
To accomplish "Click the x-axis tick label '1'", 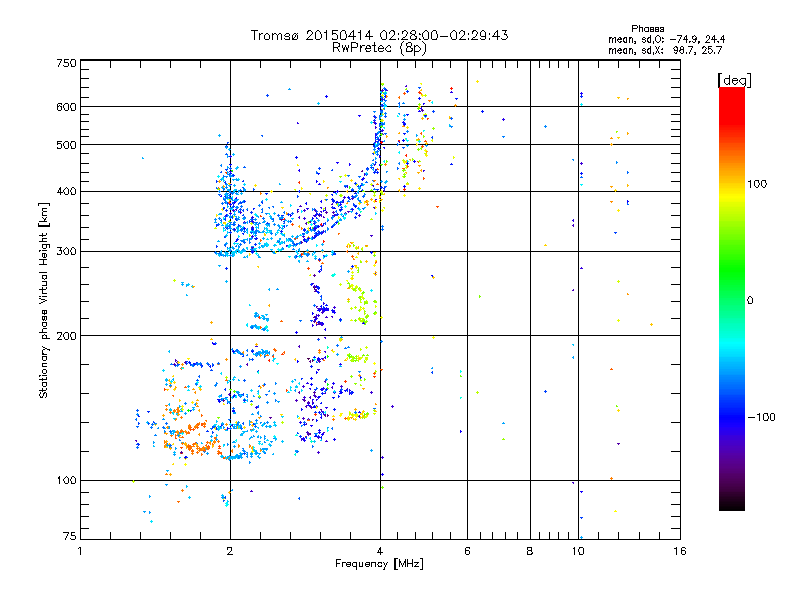I will 80,551.
